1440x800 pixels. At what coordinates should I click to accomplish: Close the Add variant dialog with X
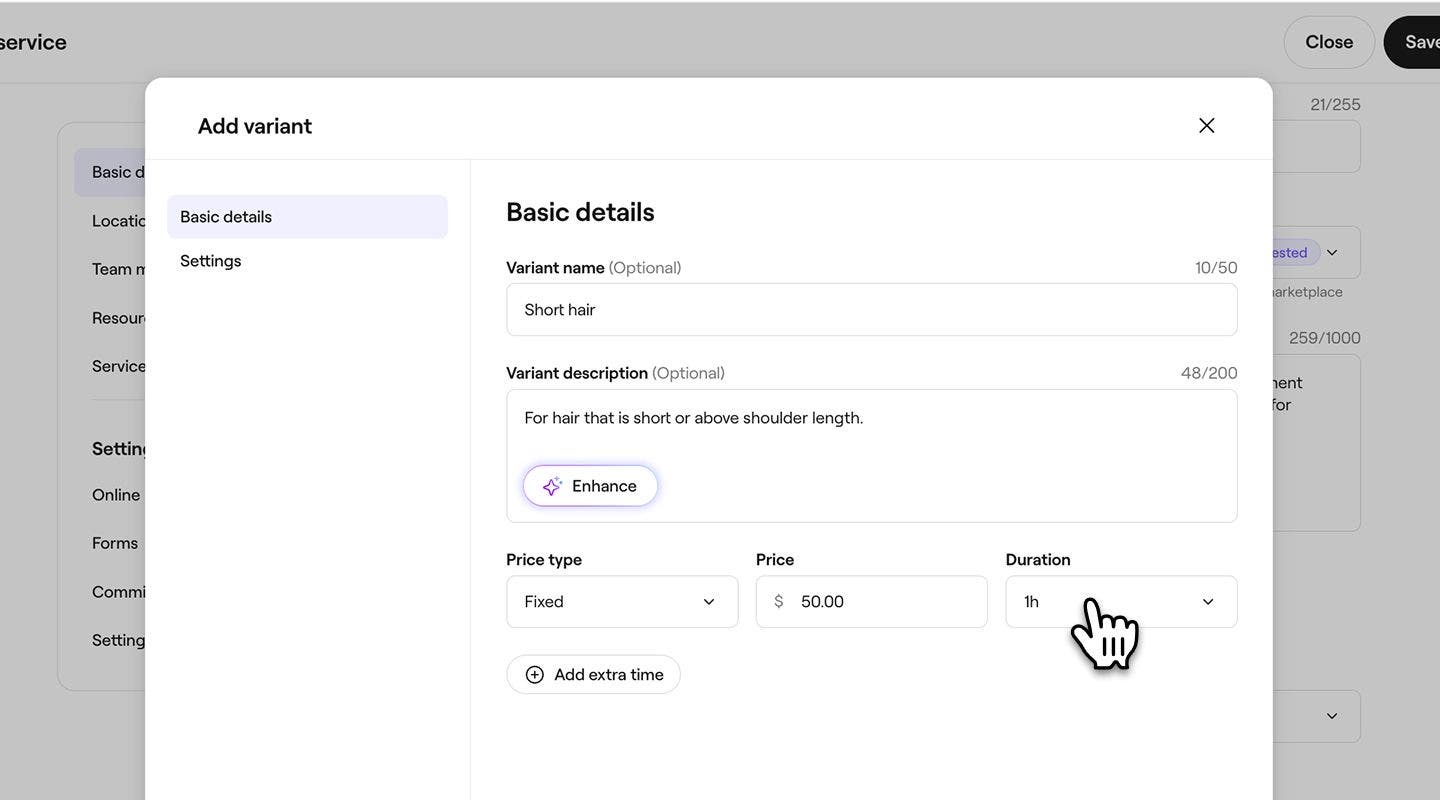click(x=1206, y=125)
